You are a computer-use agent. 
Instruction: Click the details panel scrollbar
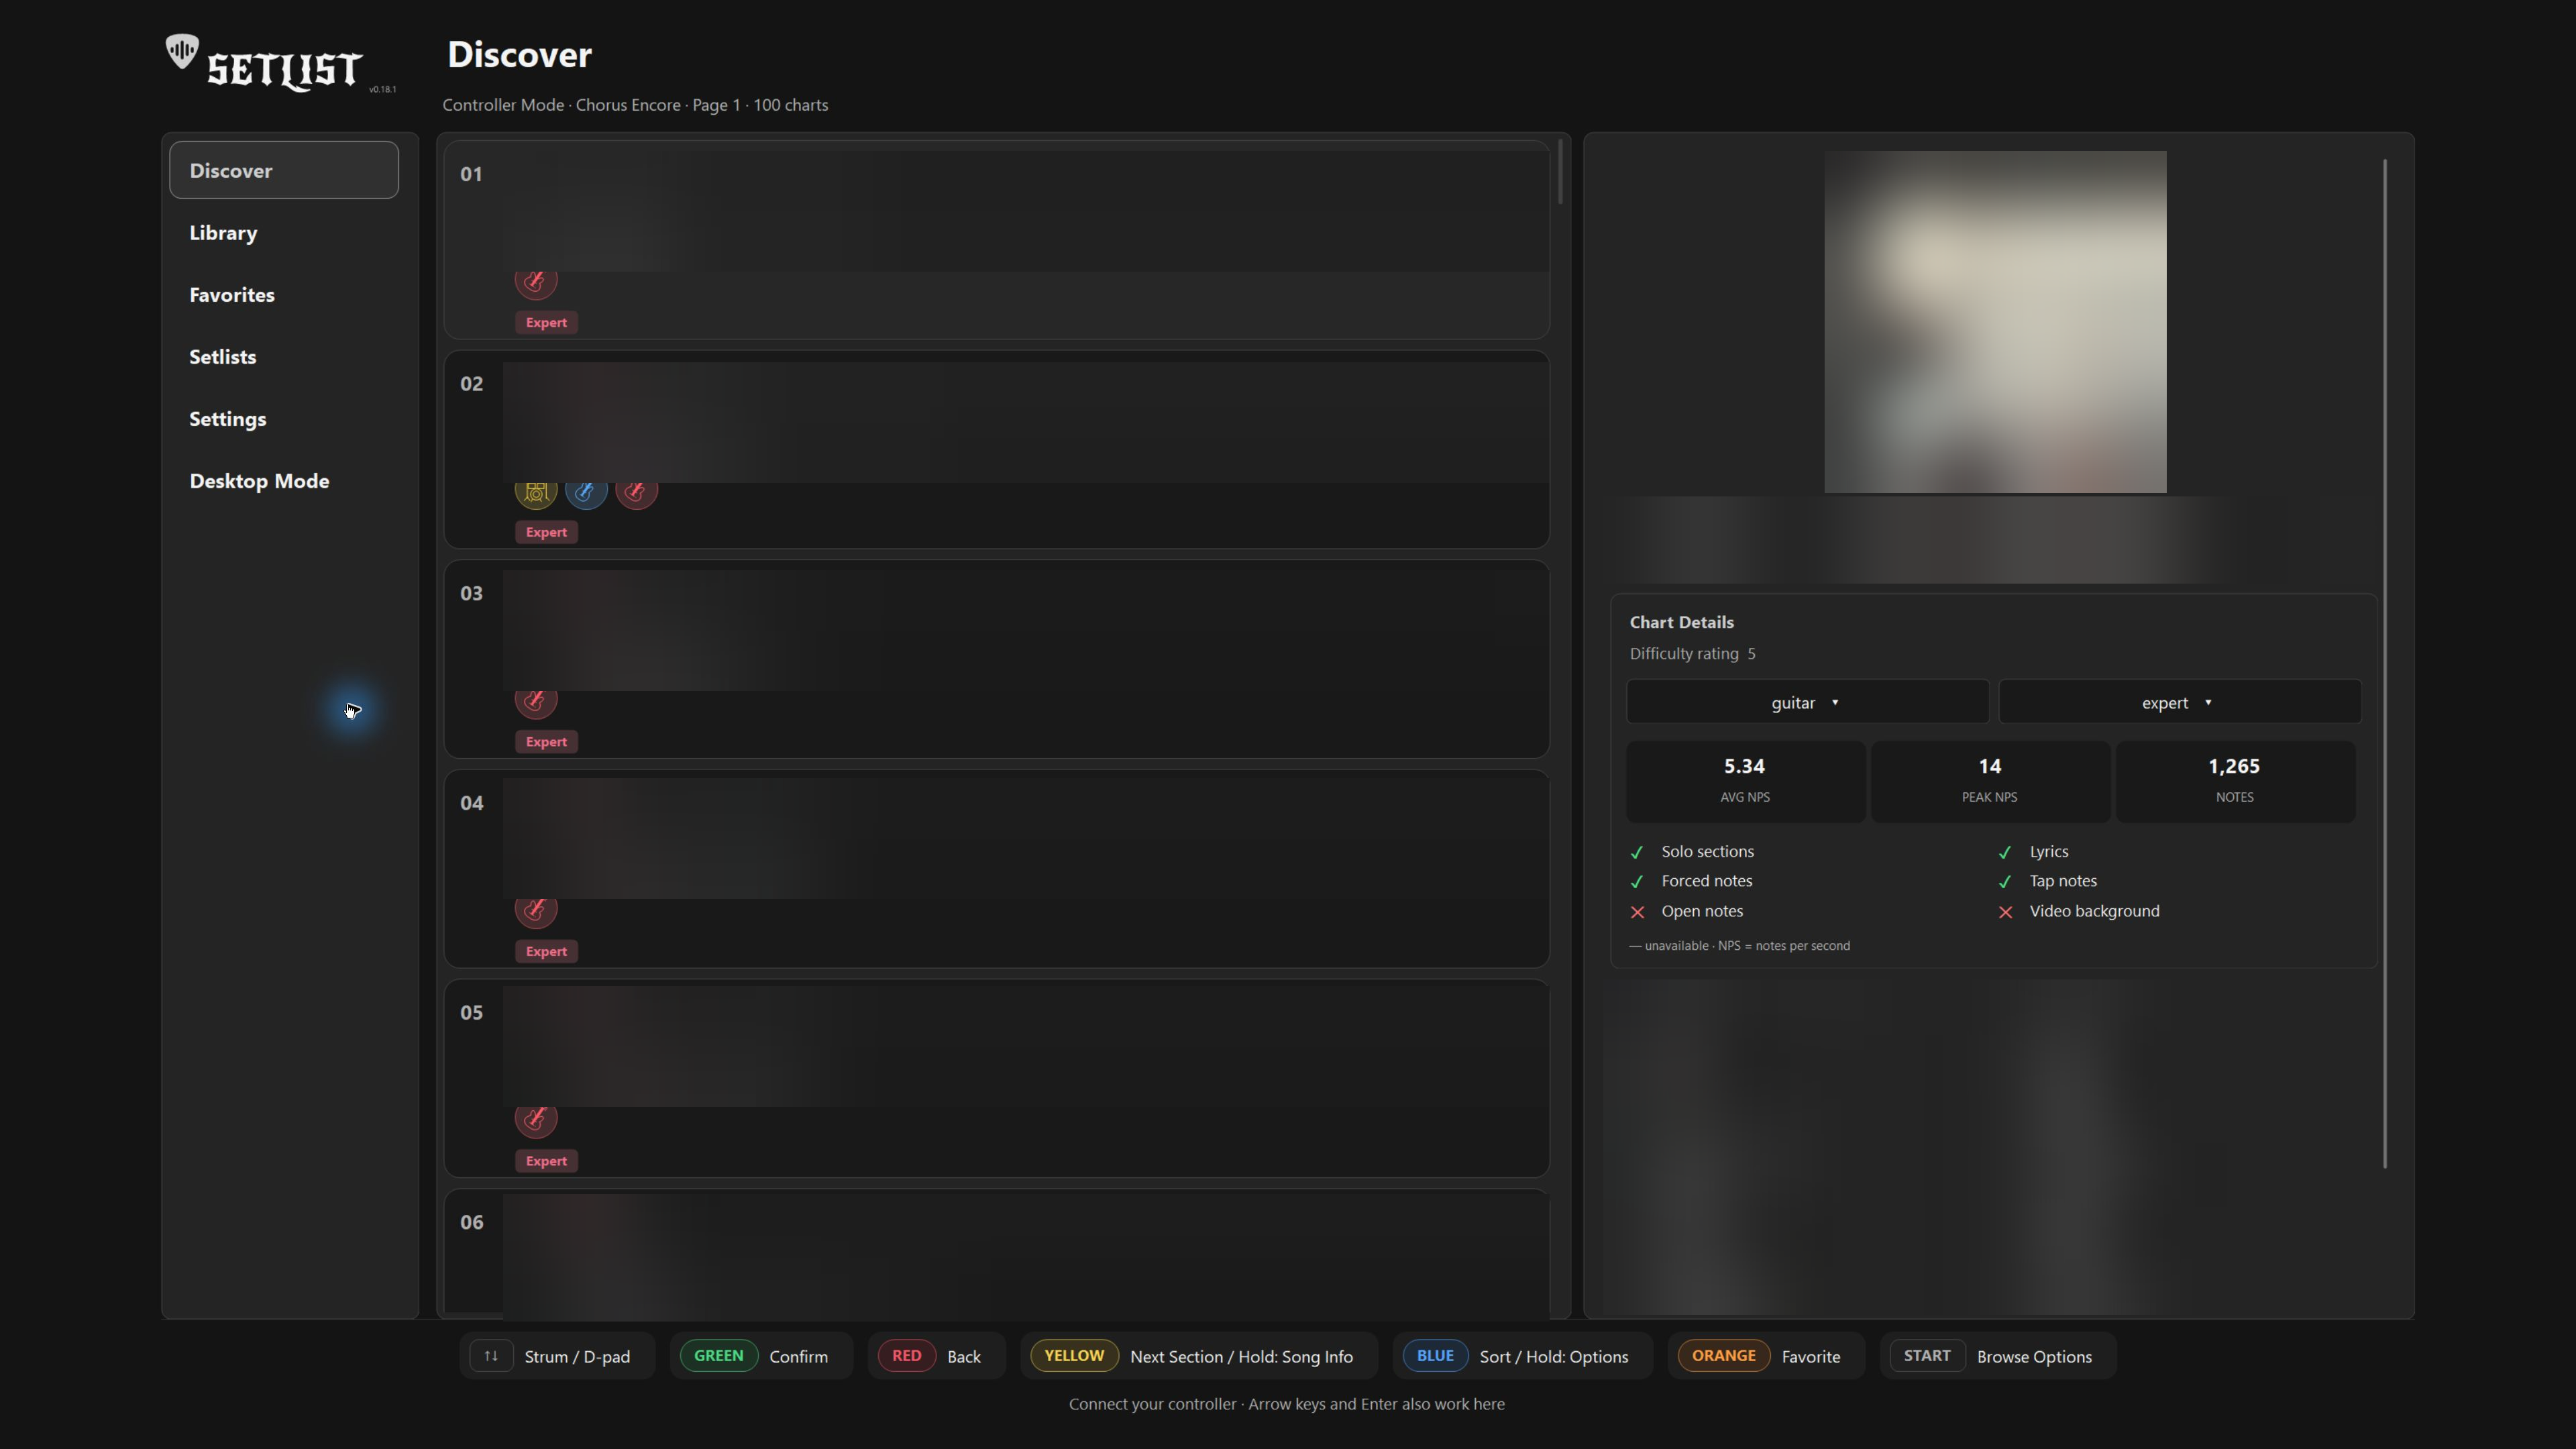(2385, 663)
